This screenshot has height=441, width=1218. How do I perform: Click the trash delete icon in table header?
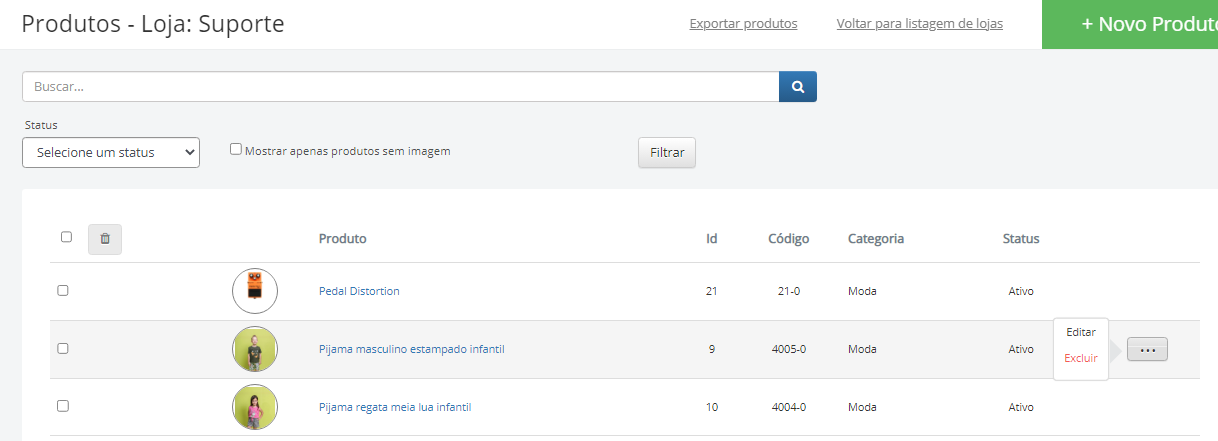click(105, 239)
